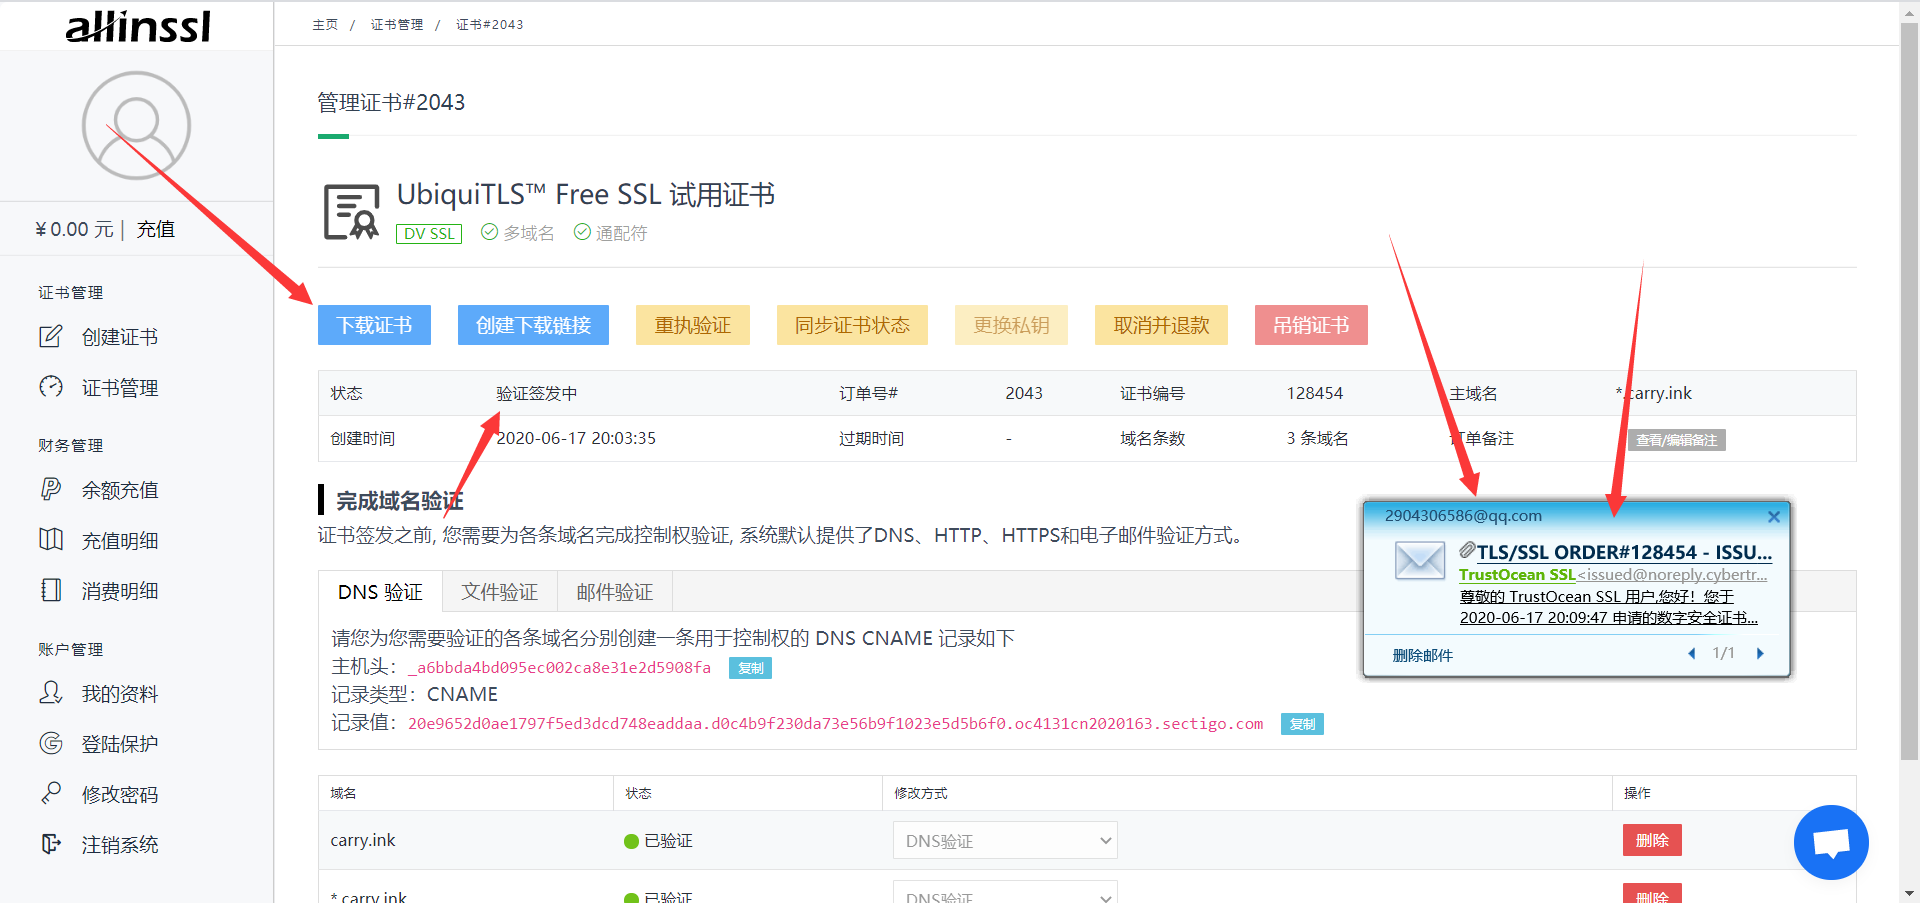1920x903 pixels.
Task: Copy the 记录值 CNAME value
Action: point(1302,724)
